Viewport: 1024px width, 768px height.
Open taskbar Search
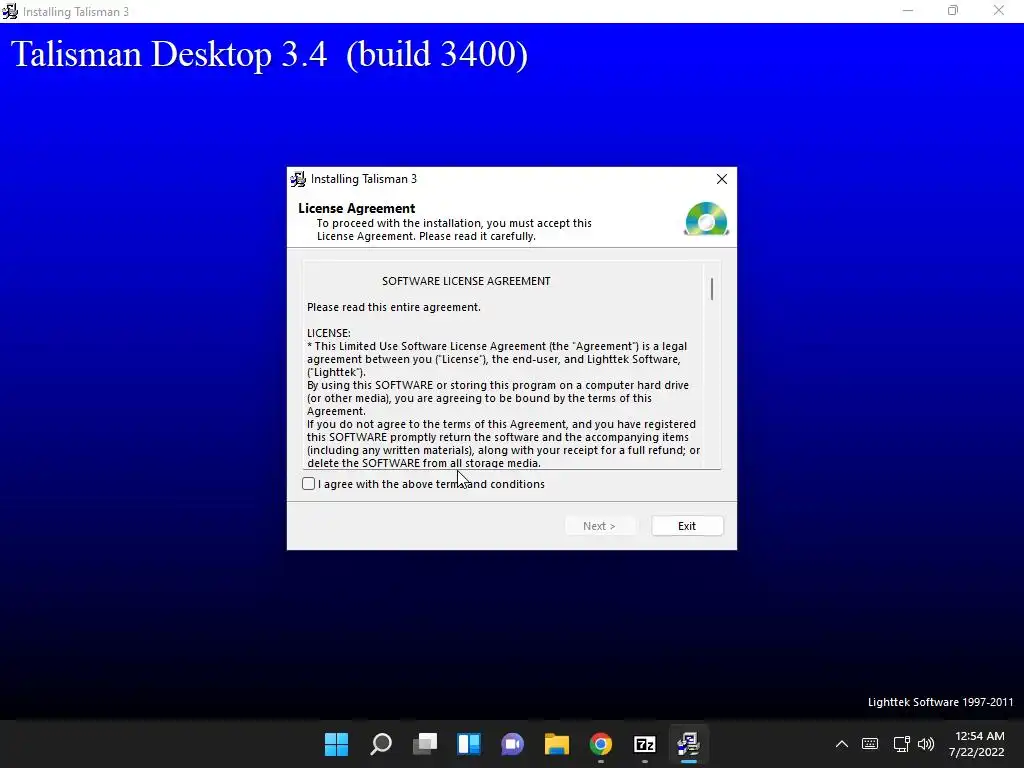(x=381, y=744)
